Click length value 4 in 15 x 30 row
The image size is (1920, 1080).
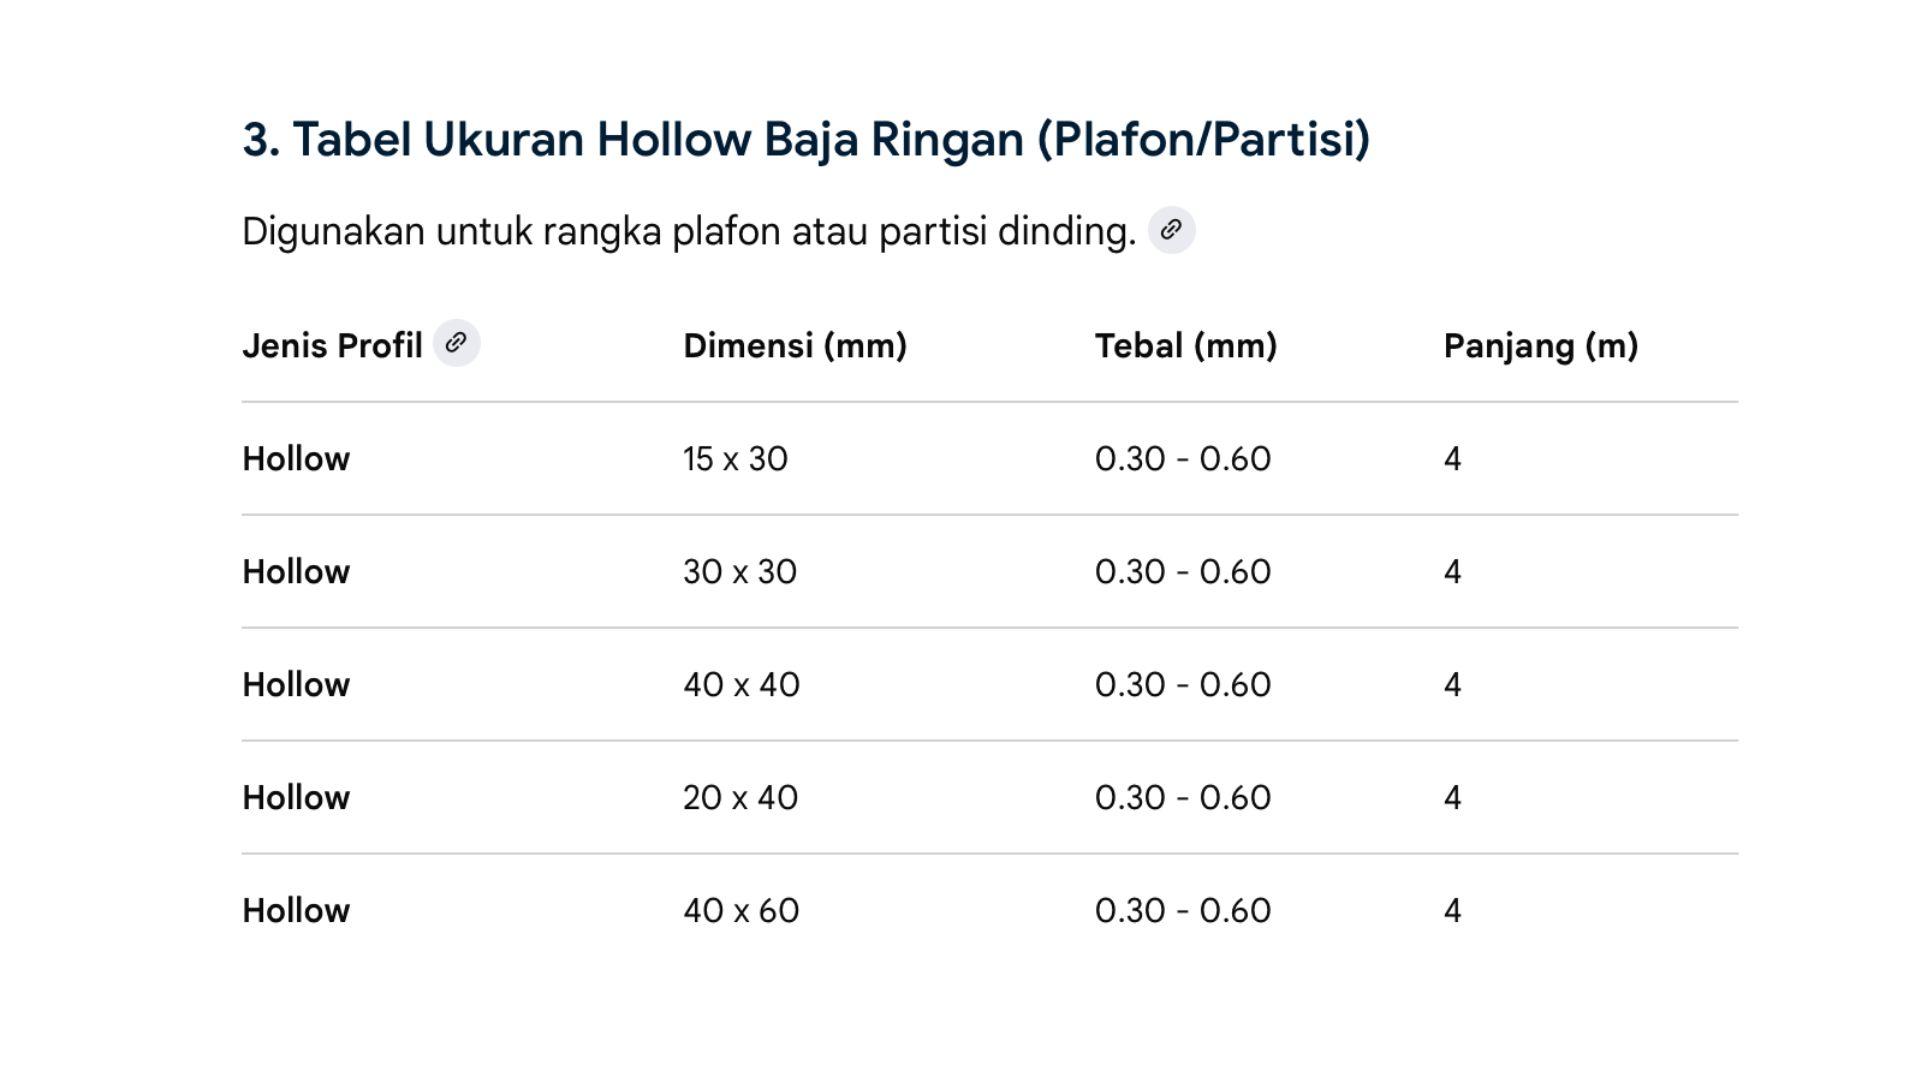coord(1453,459)
